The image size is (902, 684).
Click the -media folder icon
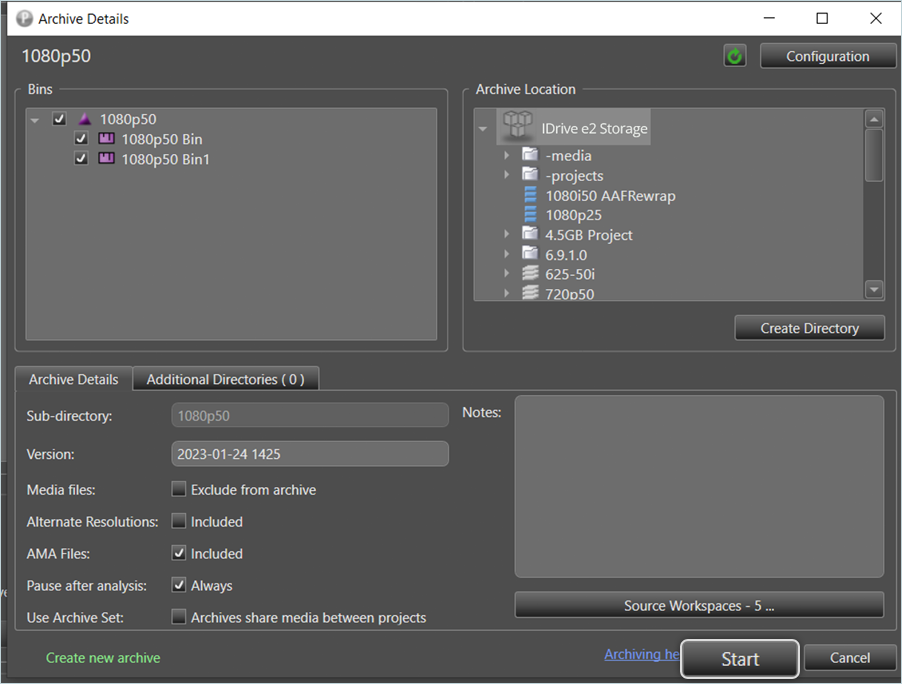[530, 154]
